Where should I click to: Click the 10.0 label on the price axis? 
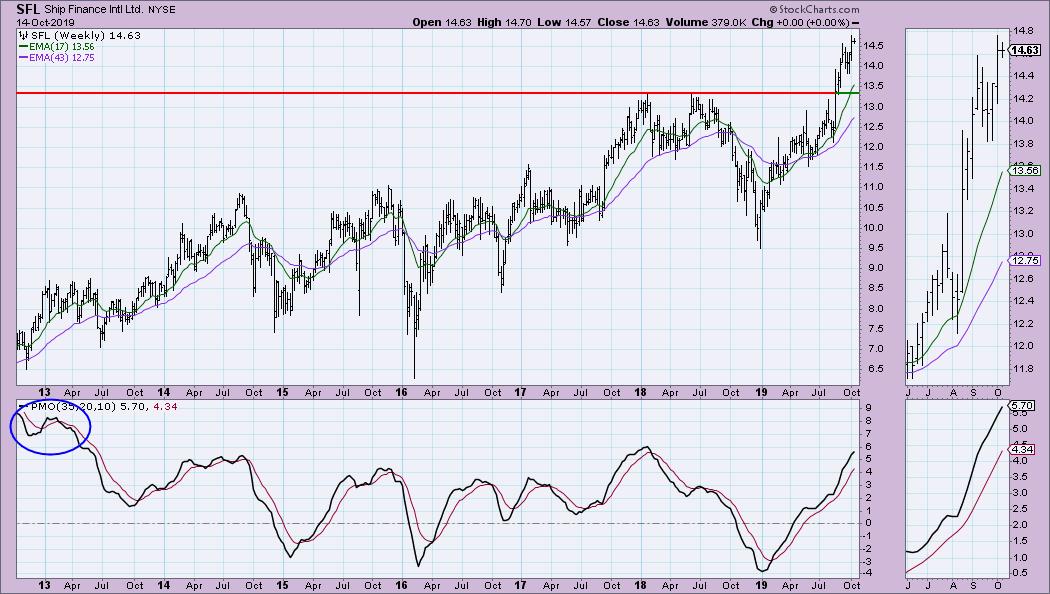pyautogui.click(x=873, y=228)
